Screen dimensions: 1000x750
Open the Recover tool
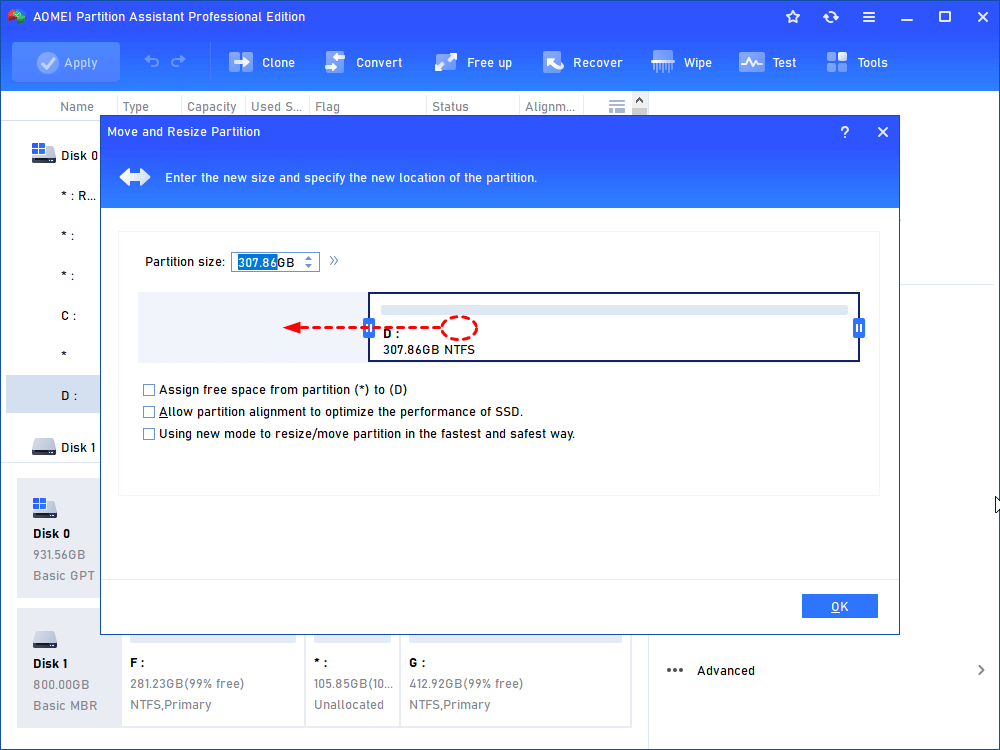(x=582, y=62)
